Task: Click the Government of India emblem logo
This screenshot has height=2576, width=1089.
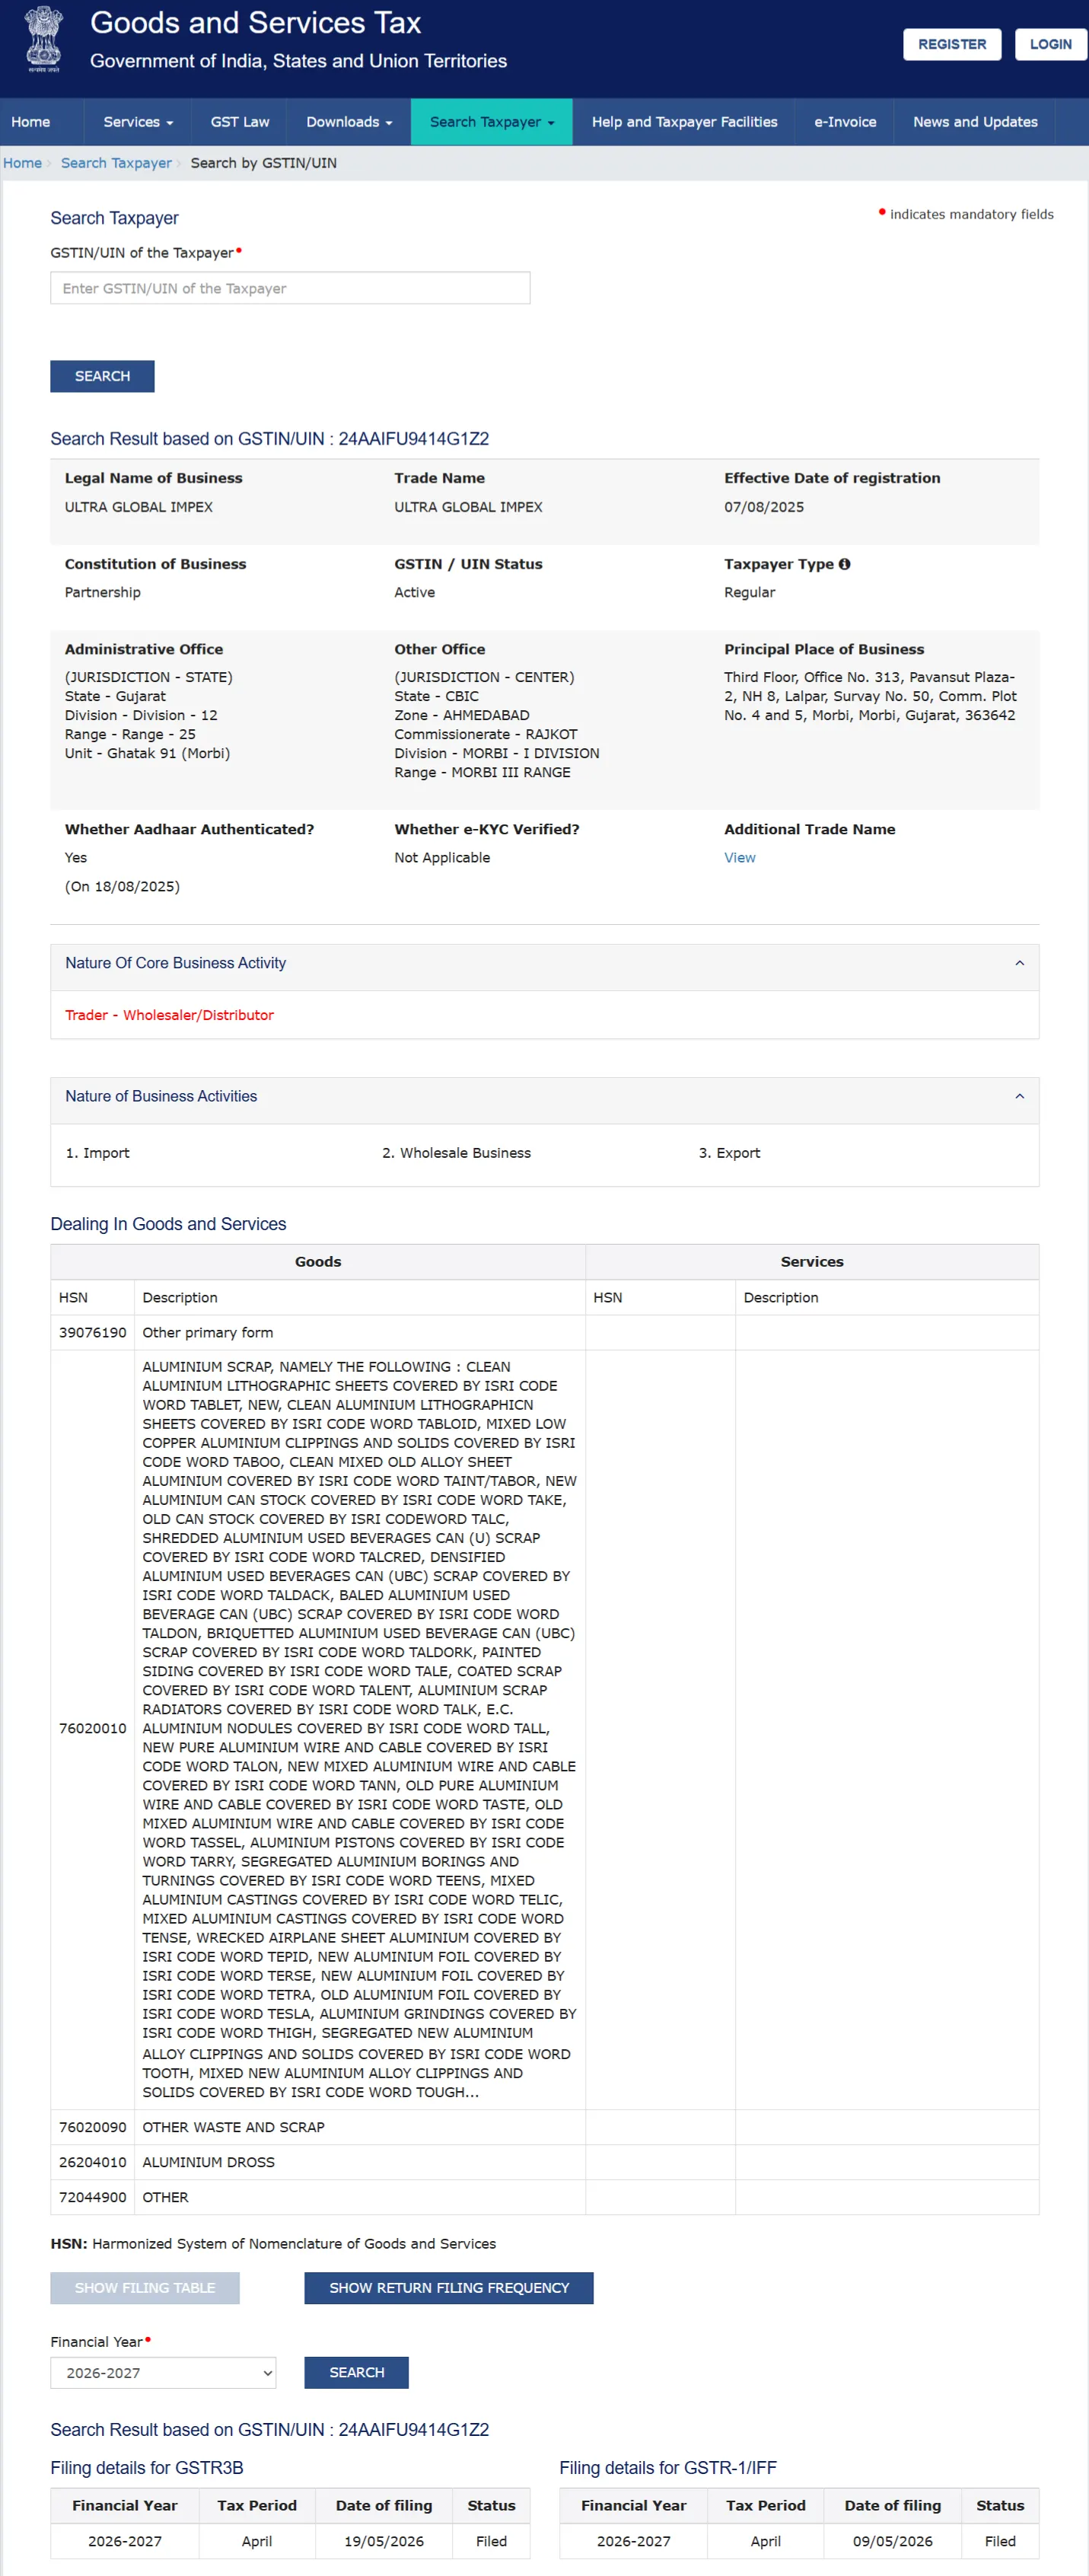Action: click(x=43, y=39)
